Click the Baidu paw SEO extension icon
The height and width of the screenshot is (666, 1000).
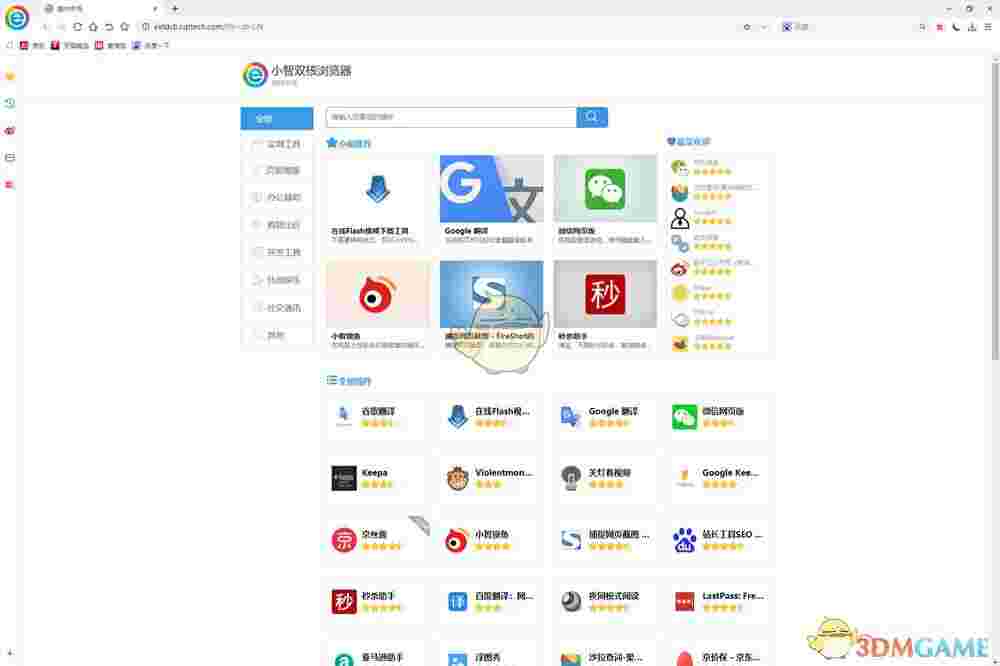684,540
